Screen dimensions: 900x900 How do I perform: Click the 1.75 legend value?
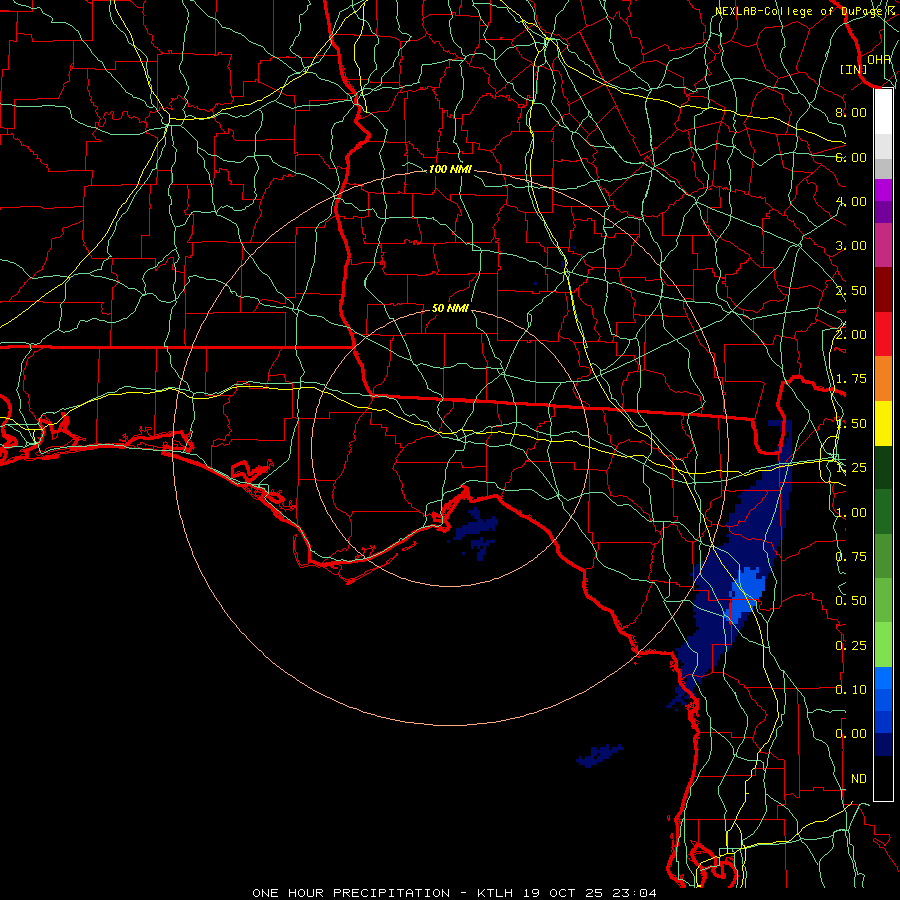(851, 379)
